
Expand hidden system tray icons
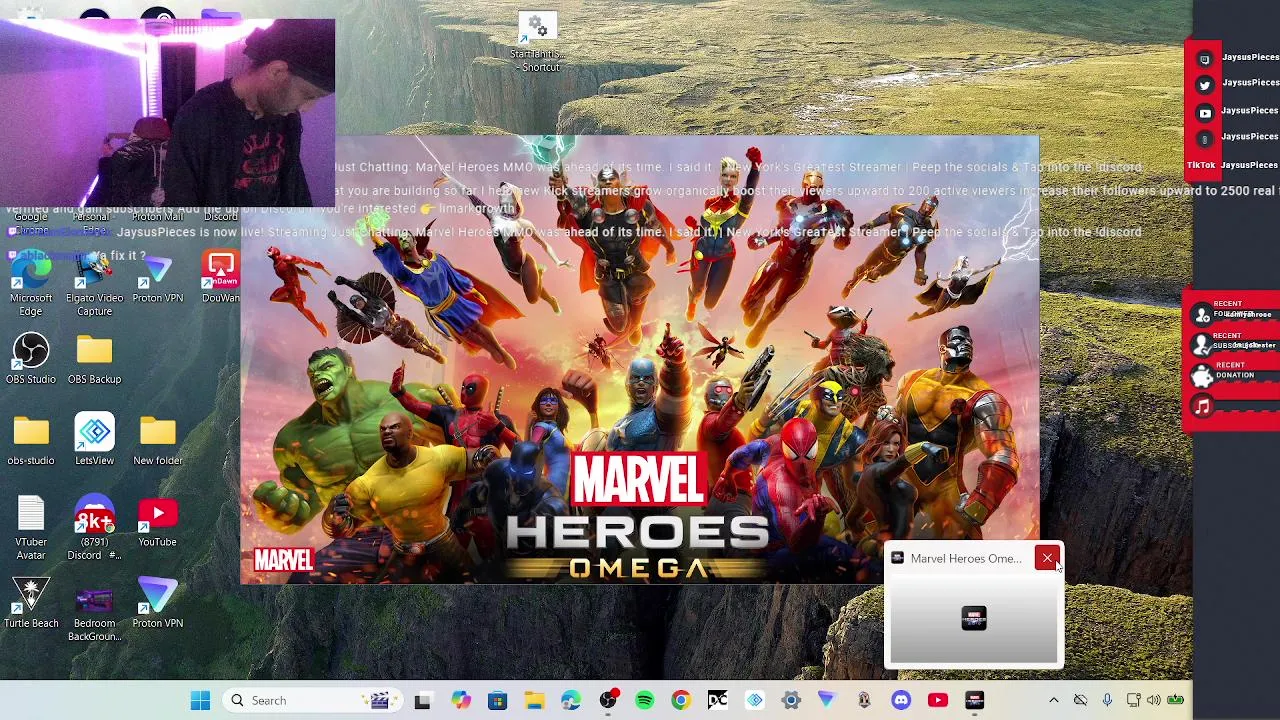pyautogui.click(x=1053, y=700)
